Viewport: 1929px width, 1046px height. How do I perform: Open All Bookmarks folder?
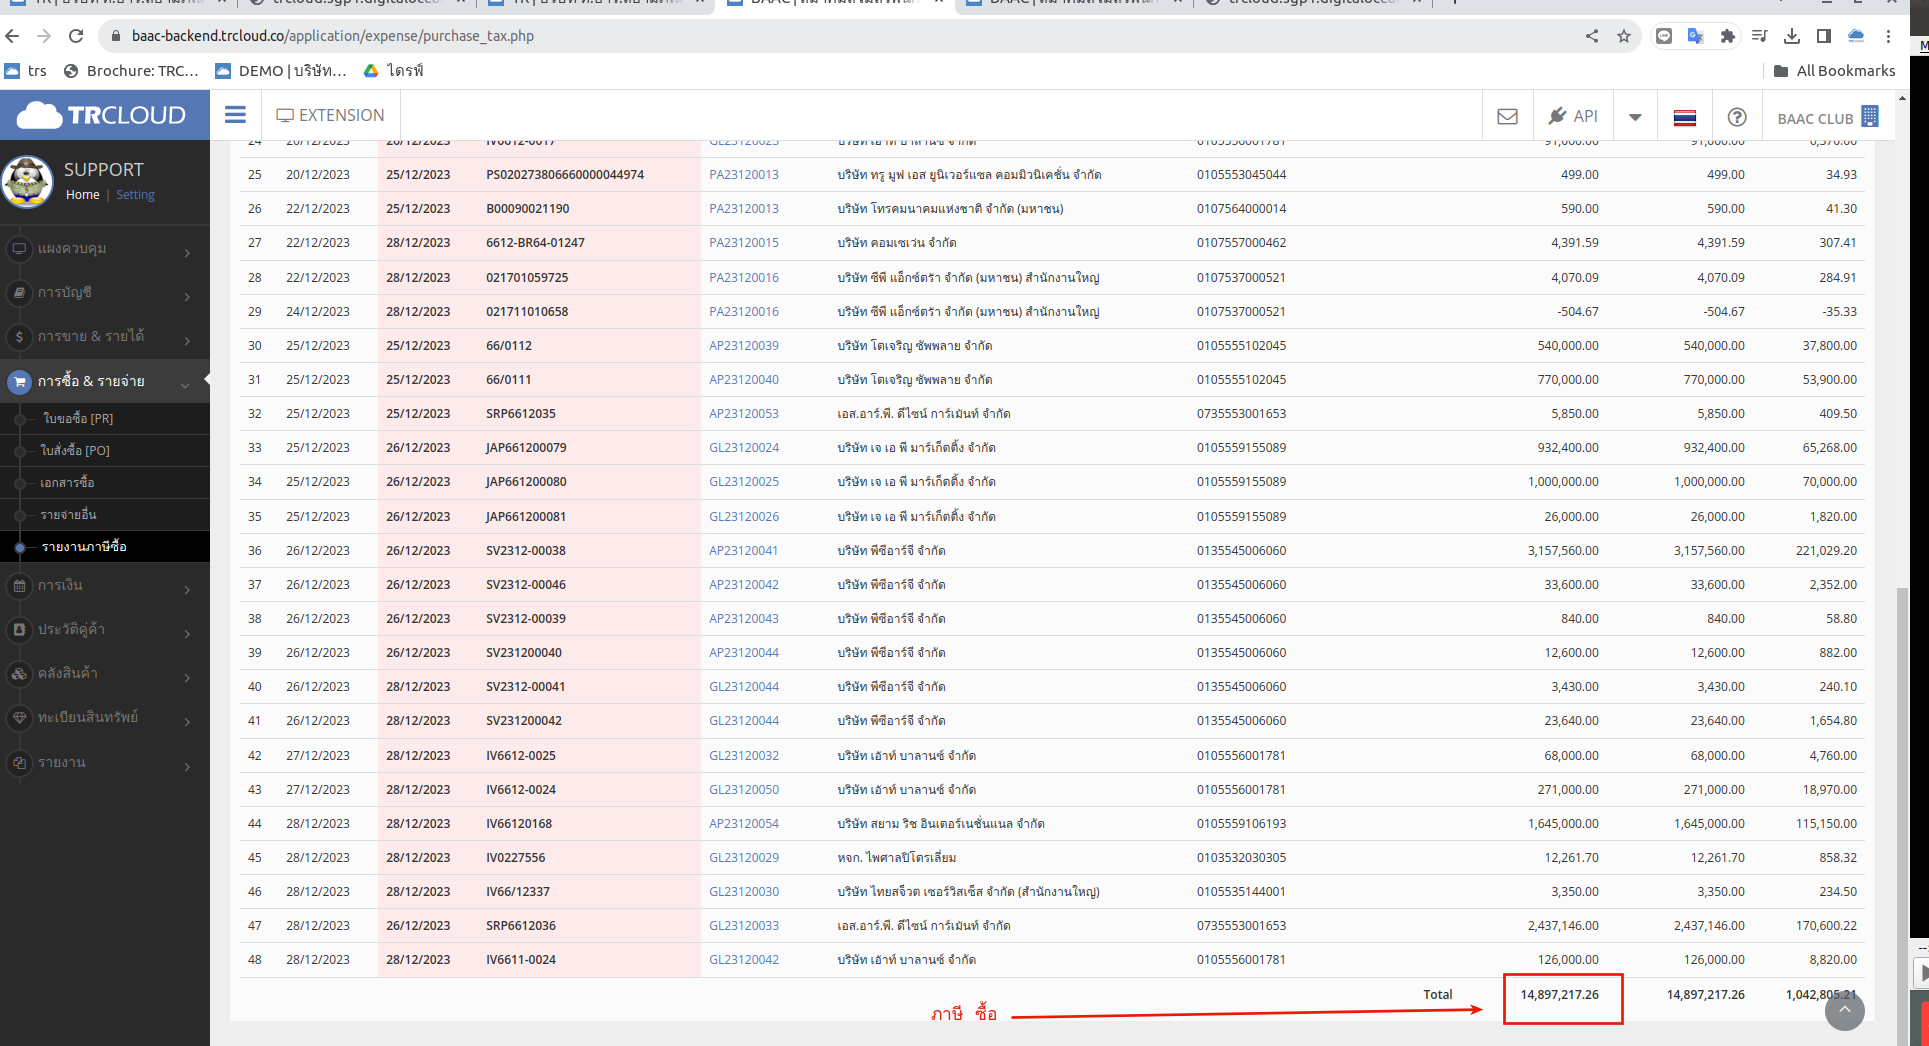click(x=1834, y=71)
